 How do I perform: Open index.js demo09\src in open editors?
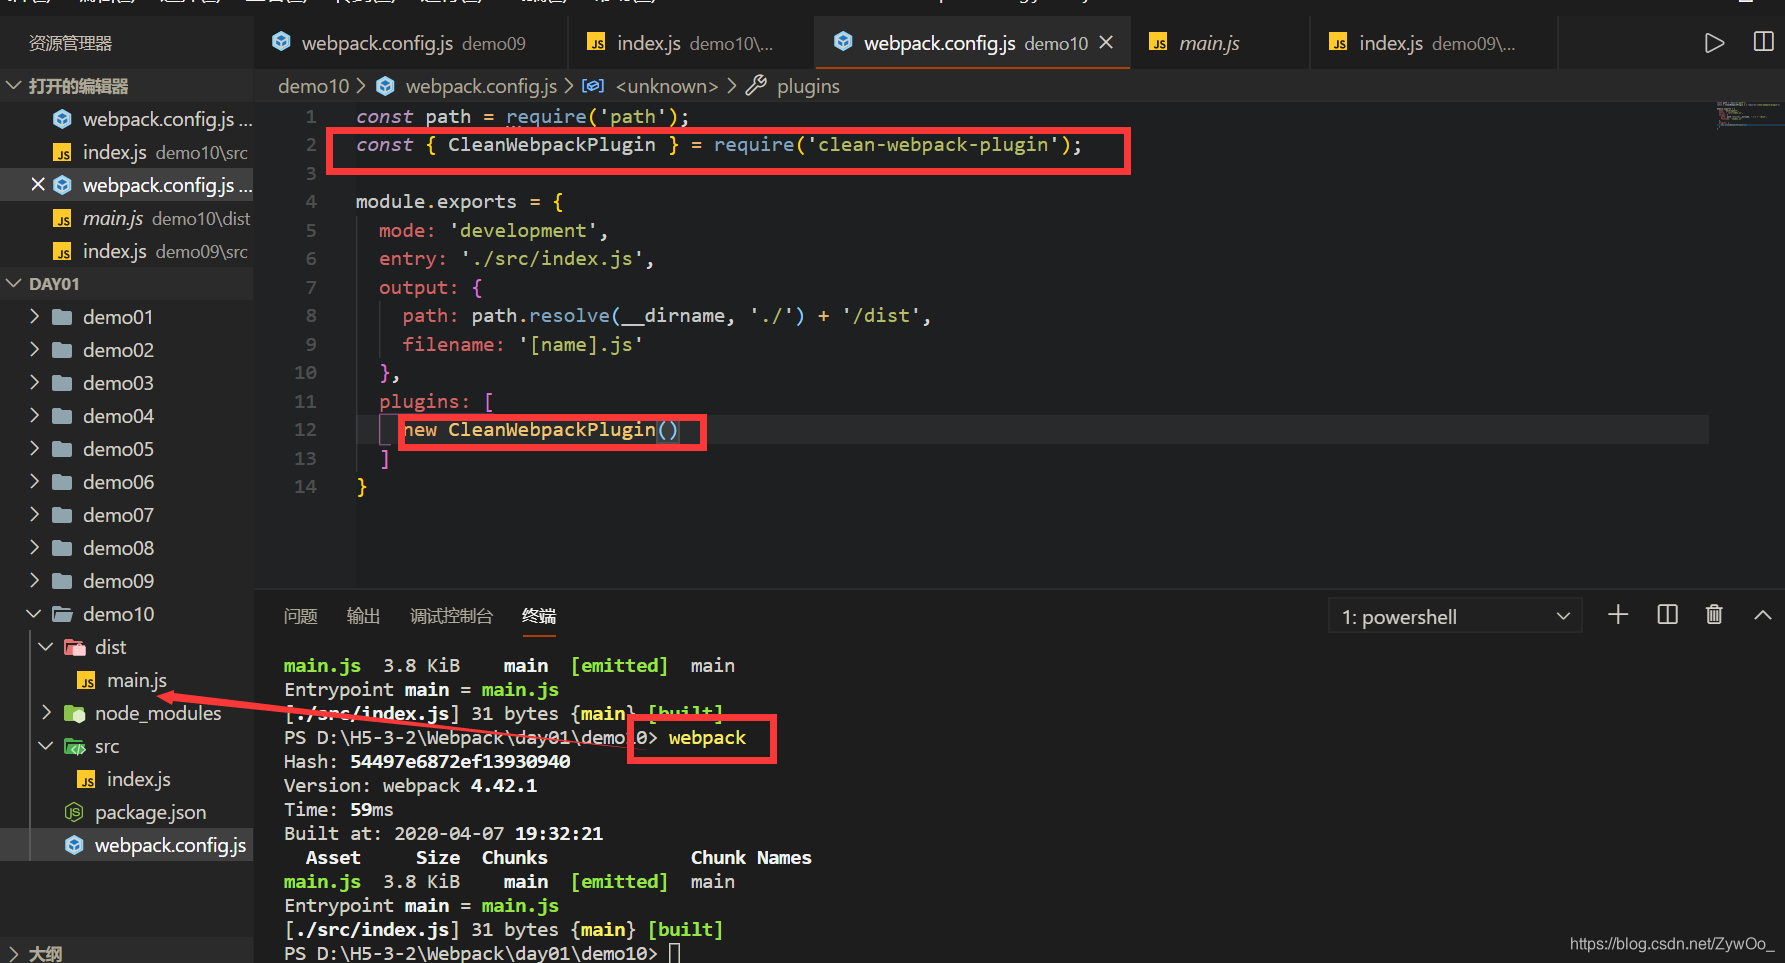pos(126,251)
